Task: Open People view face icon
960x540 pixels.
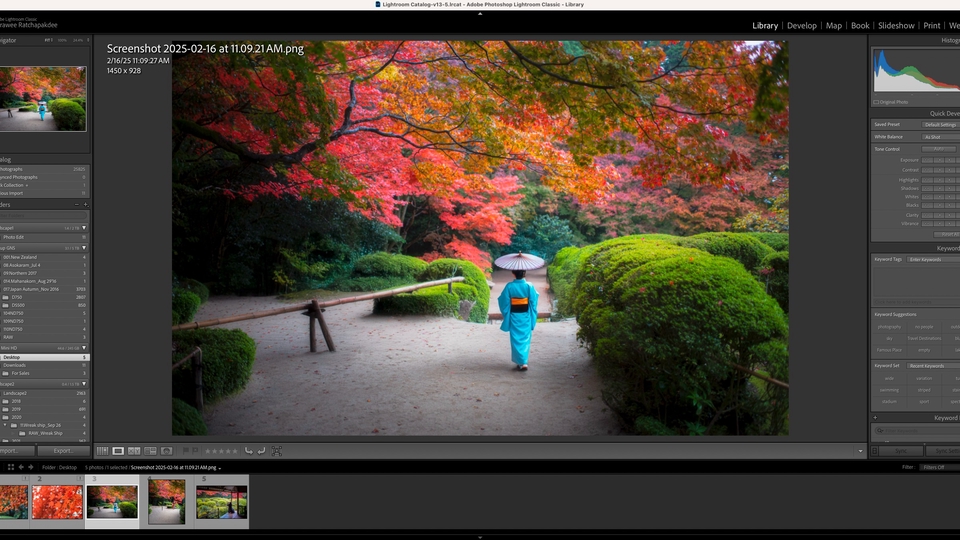Action: coord(166,451)
